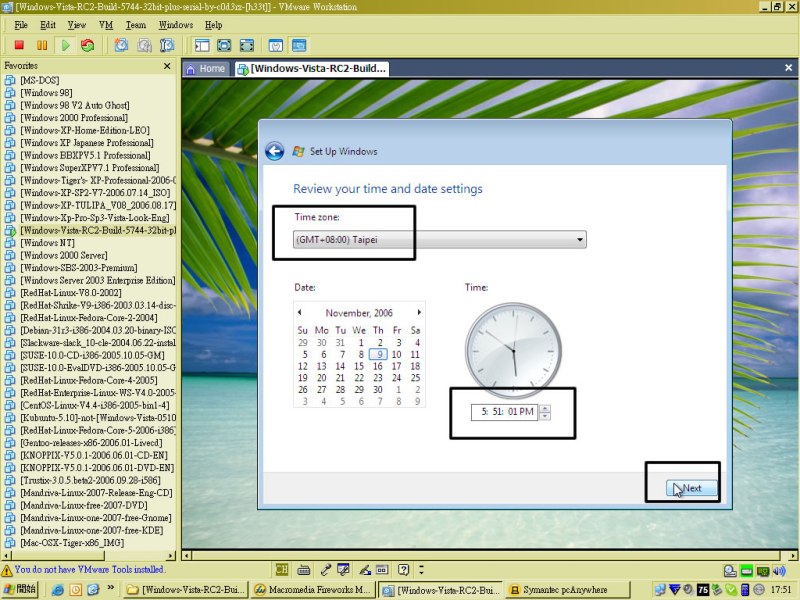The width and height of the screenshot is (800, 600).
Task: Show the console view toolbar icon
Action: tap(299, 45)
